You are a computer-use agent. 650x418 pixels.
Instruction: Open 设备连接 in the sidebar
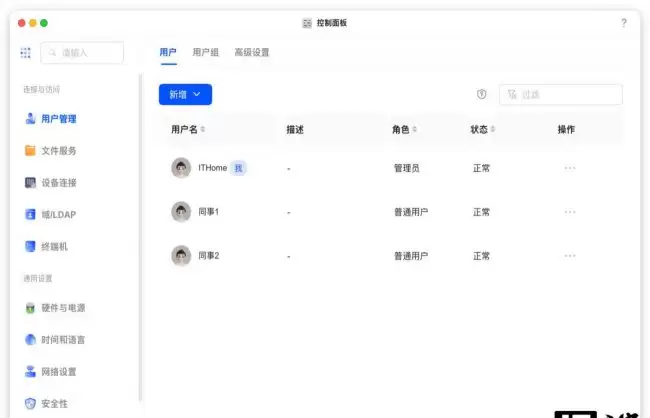point(51,182)
